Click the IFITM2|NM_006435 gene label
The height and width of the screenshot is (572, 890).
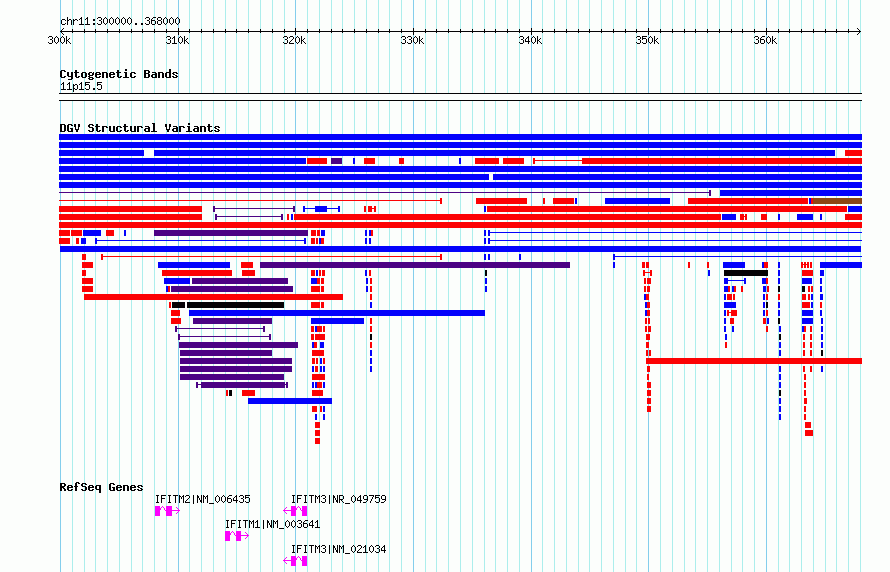pyautogui.click(x=203, y=499)
